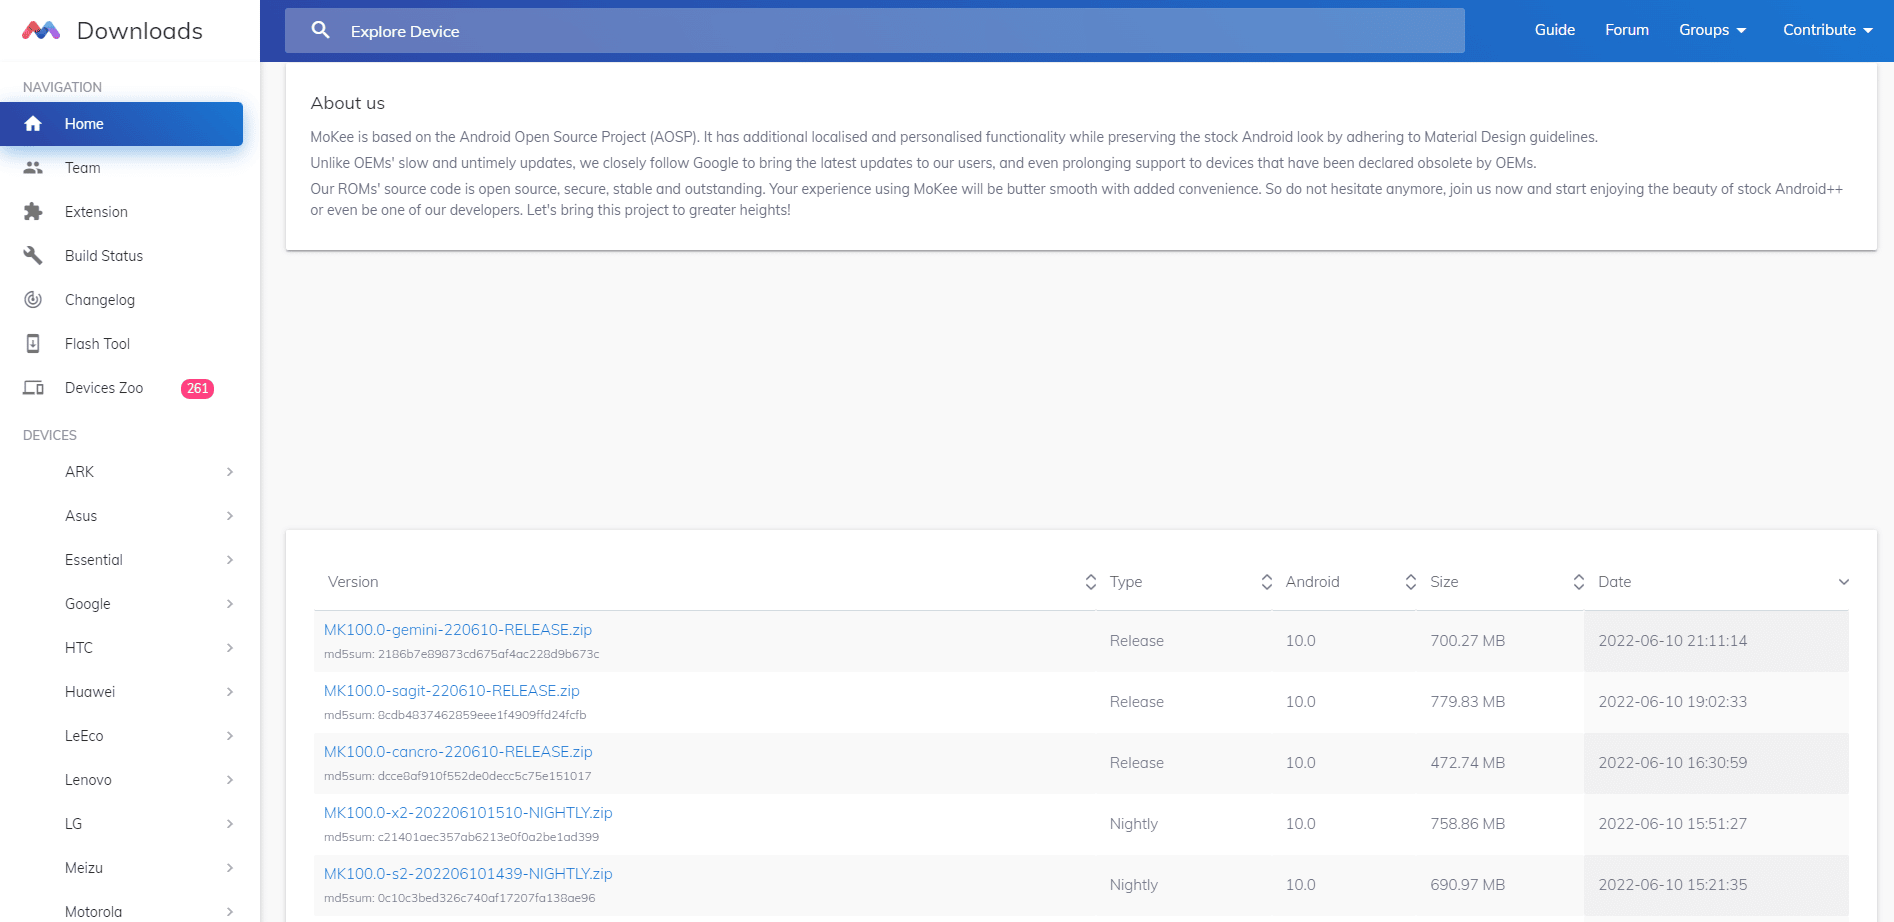This screenshot has height=922, width=1894.
Task: Open Team navigation item
Action: point(121,168)
